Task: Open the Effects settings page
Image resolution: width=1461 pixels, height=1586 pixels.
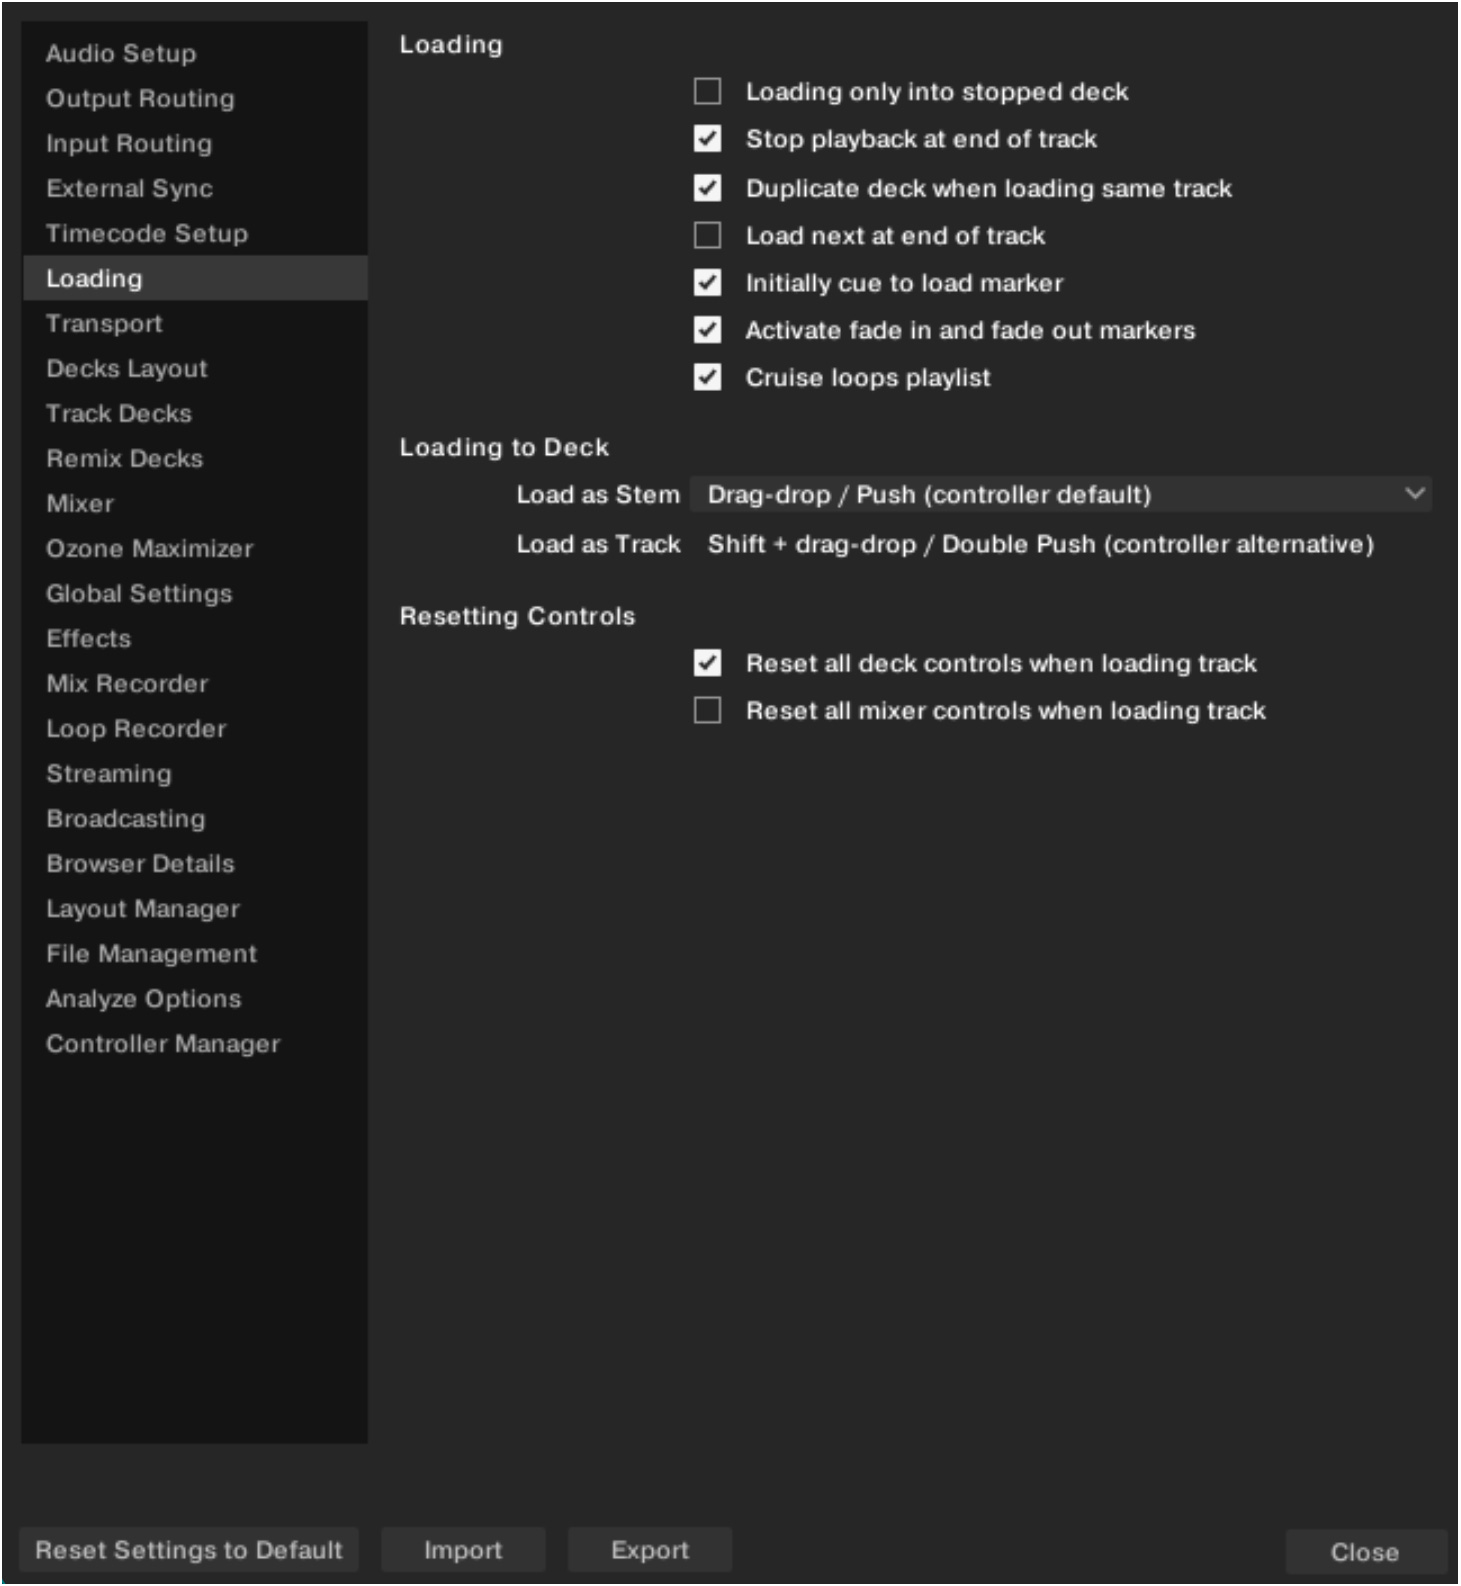Action: 90,638
